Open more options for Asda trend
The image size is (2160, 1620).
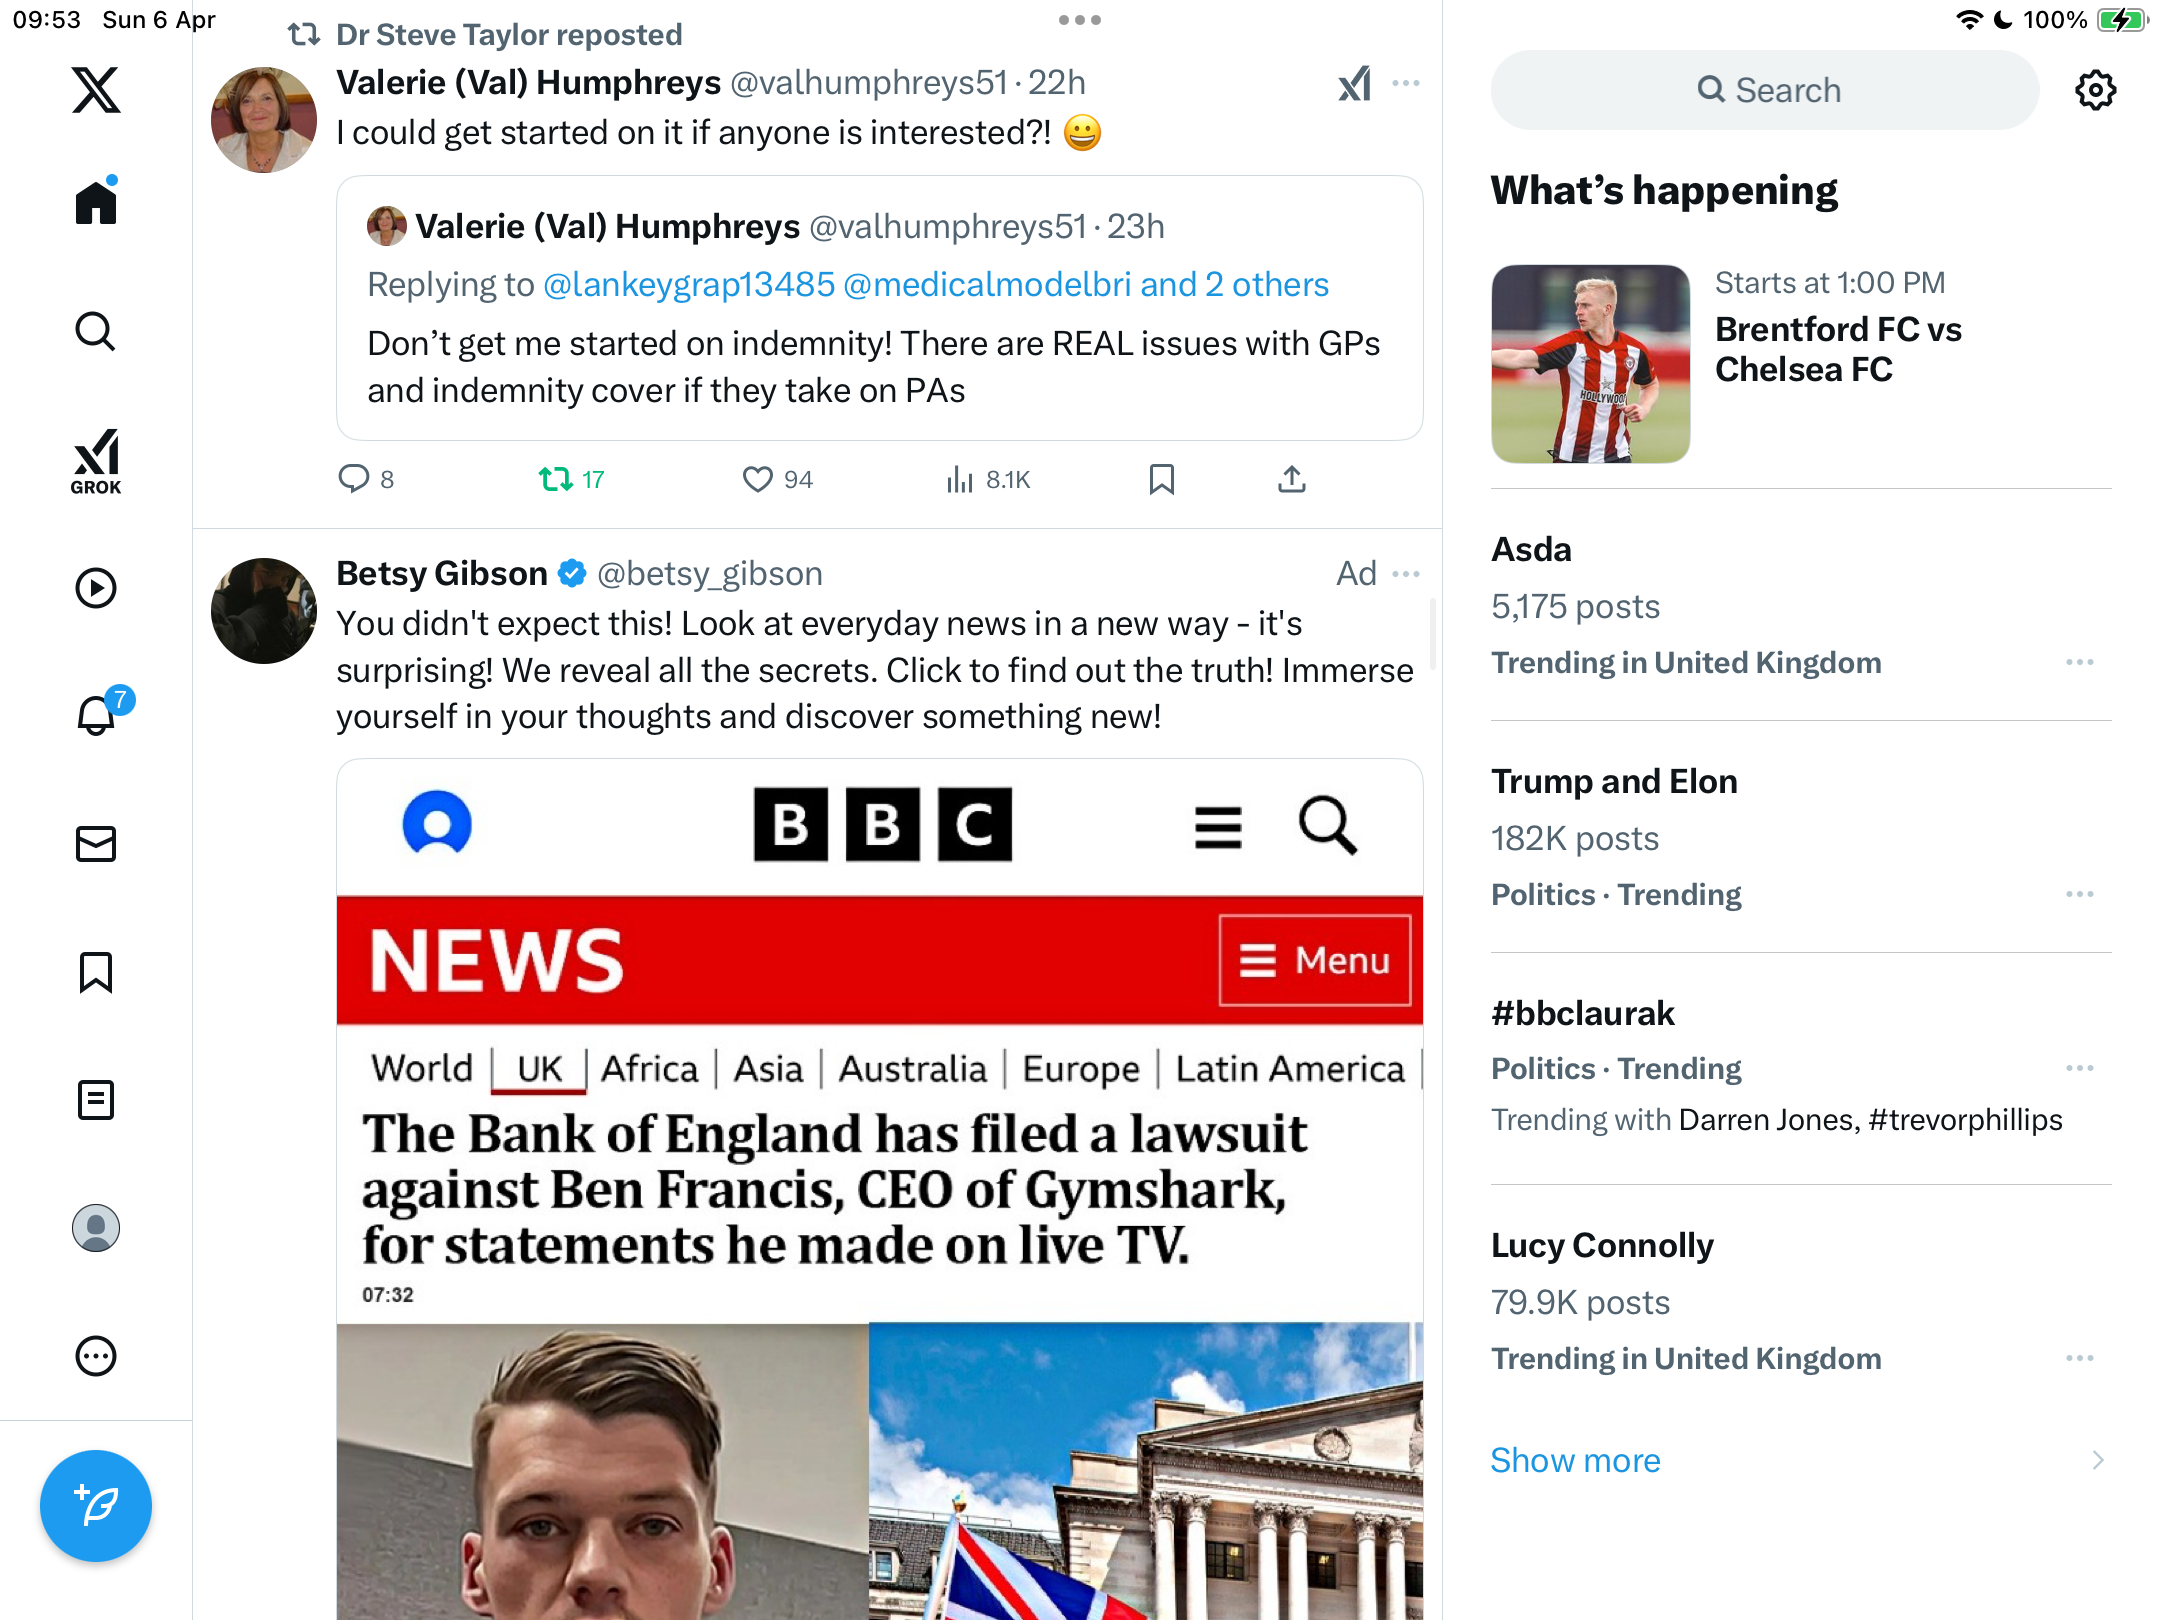click(2080, 662)
